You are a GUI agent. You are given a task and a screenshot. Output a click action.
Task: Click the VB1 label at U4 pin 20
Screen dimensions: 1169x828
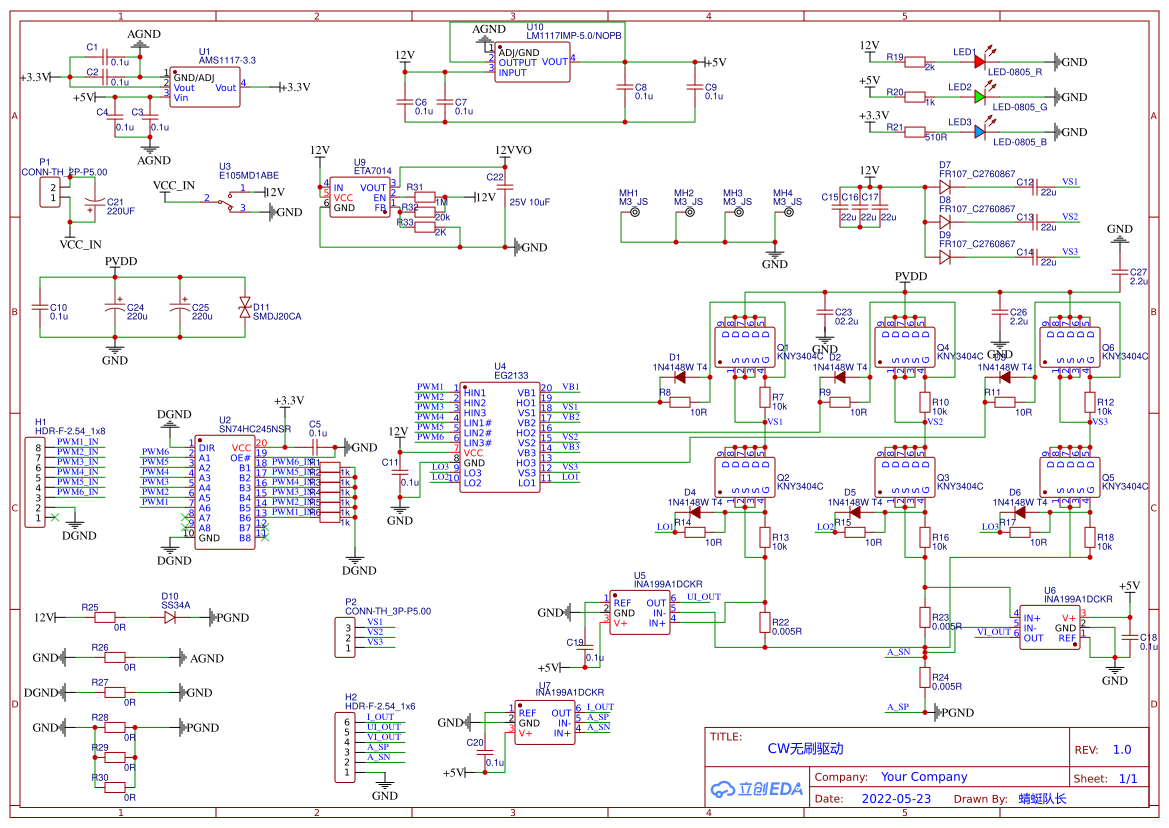(x=570, y=387)
